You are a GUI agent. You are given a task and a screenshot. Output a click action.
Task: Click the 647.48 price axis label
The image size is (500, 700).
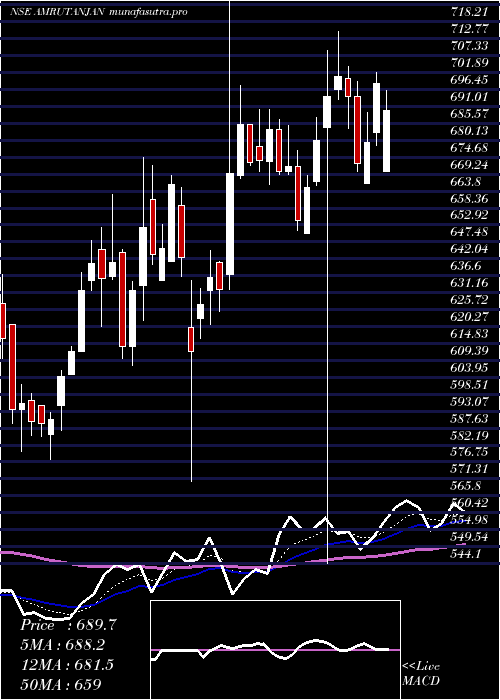(470, 232)
